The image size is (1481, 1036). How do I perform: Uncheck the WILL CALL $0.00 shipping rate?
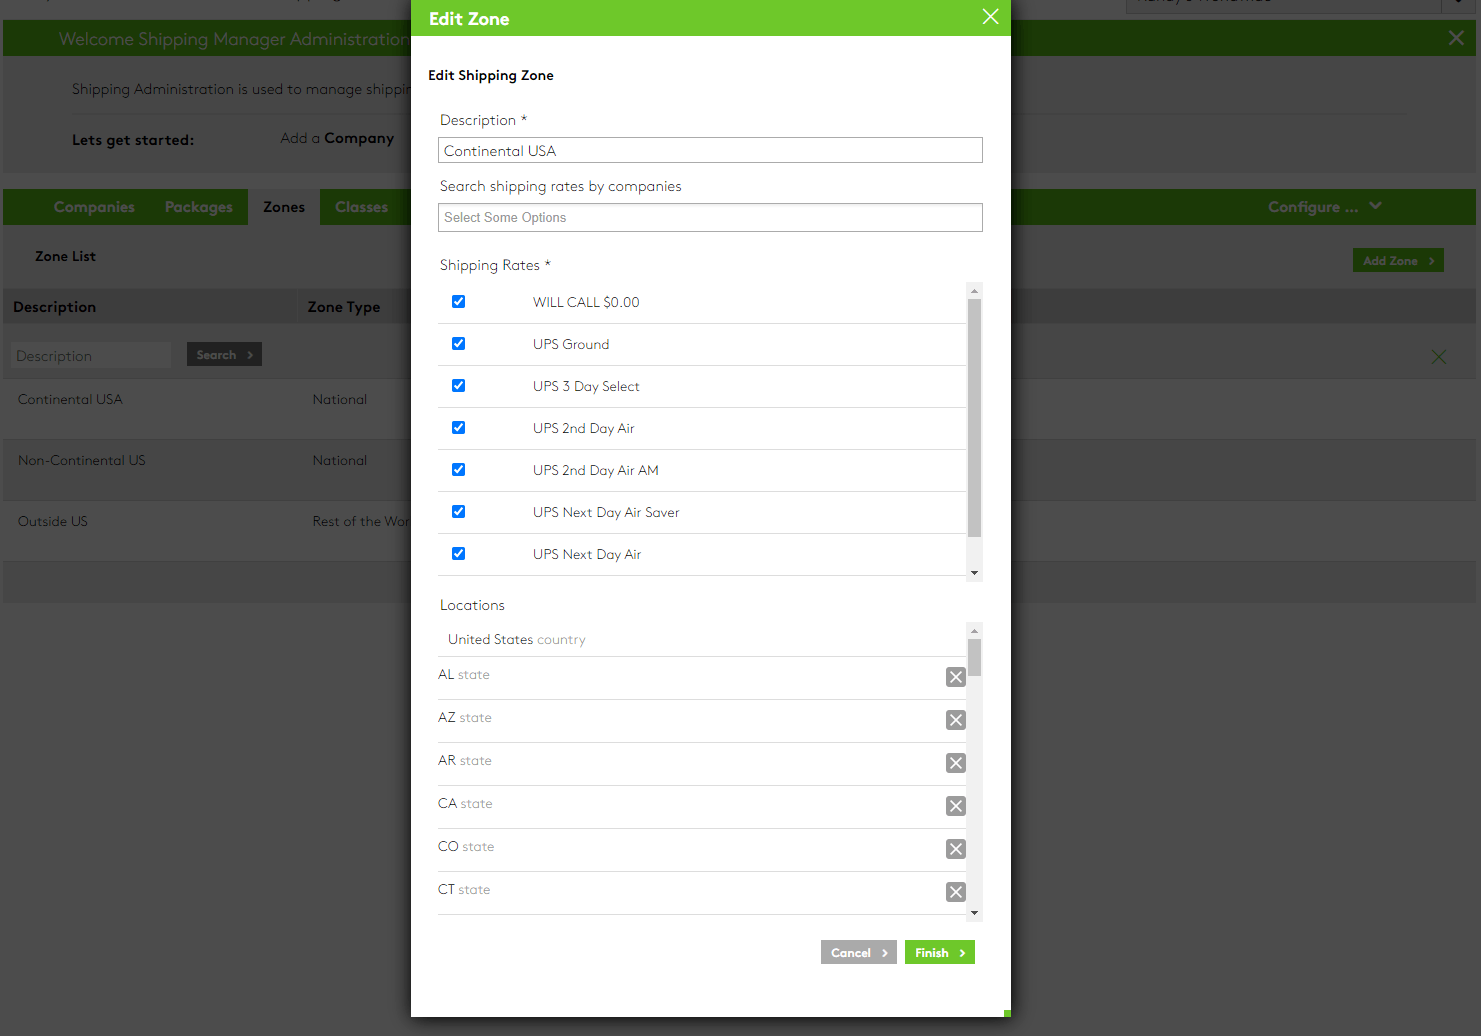tap(458, 301)
